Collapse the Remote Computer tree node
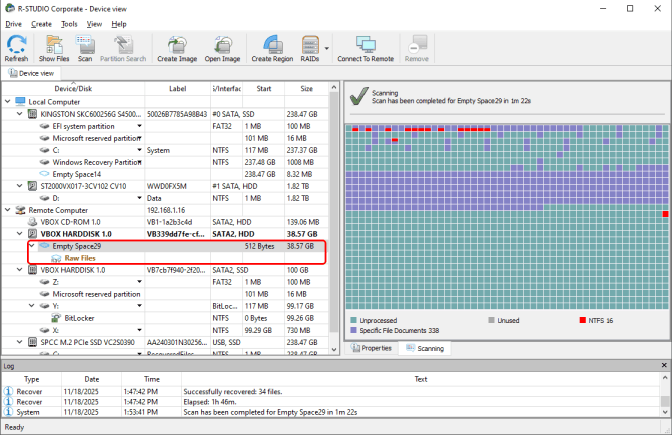This screenshot has width=672, height=435. click(x=8, y=210)
